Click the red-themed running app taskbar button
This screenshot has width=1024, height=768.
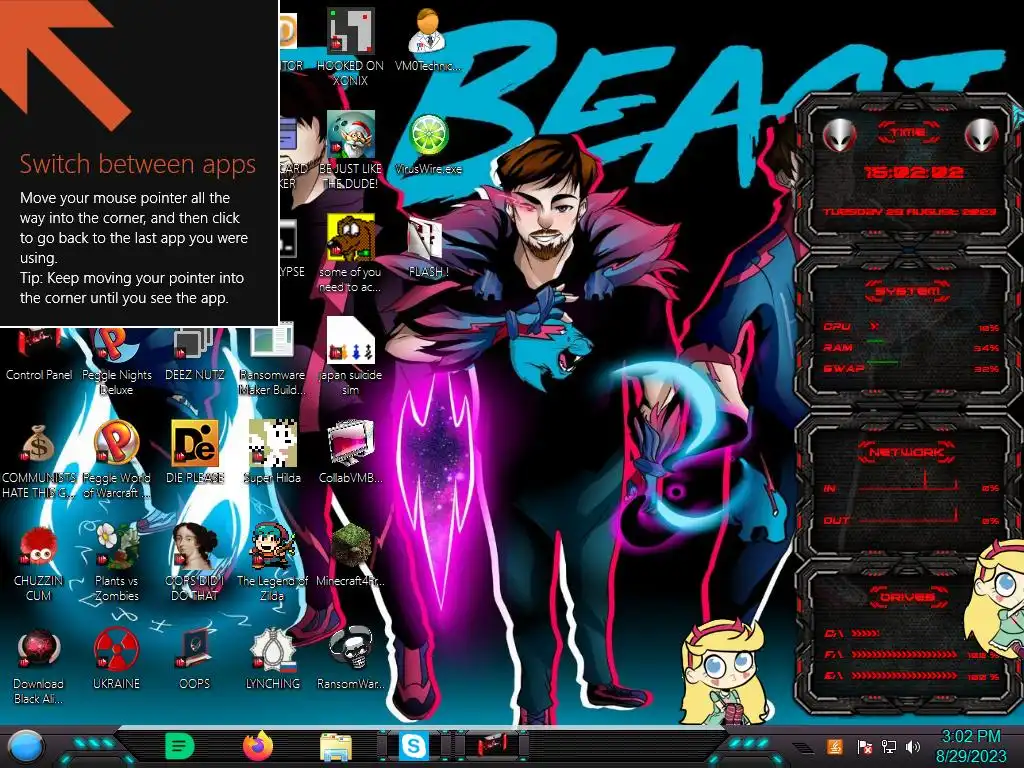pos(492,746)
